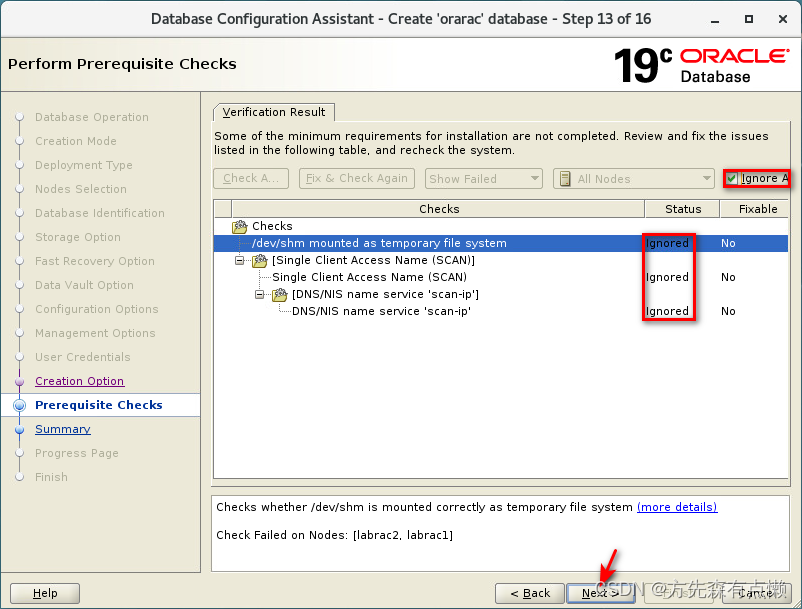This screenshot has height=609, width=802.
Task: Proceed with the Next button
Action: point(601,593)
